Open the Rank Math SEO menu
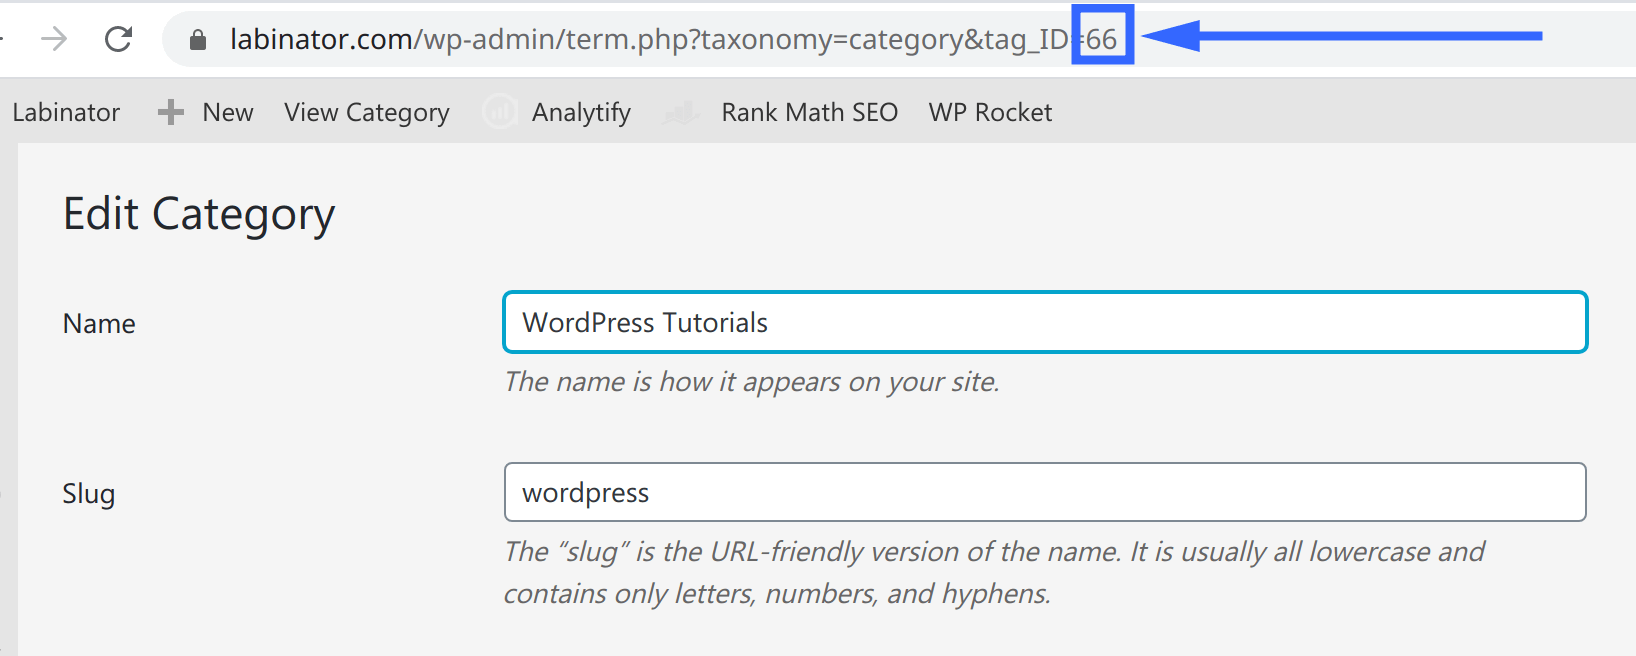Screen dimensions: 1636x656 [810, 112]
